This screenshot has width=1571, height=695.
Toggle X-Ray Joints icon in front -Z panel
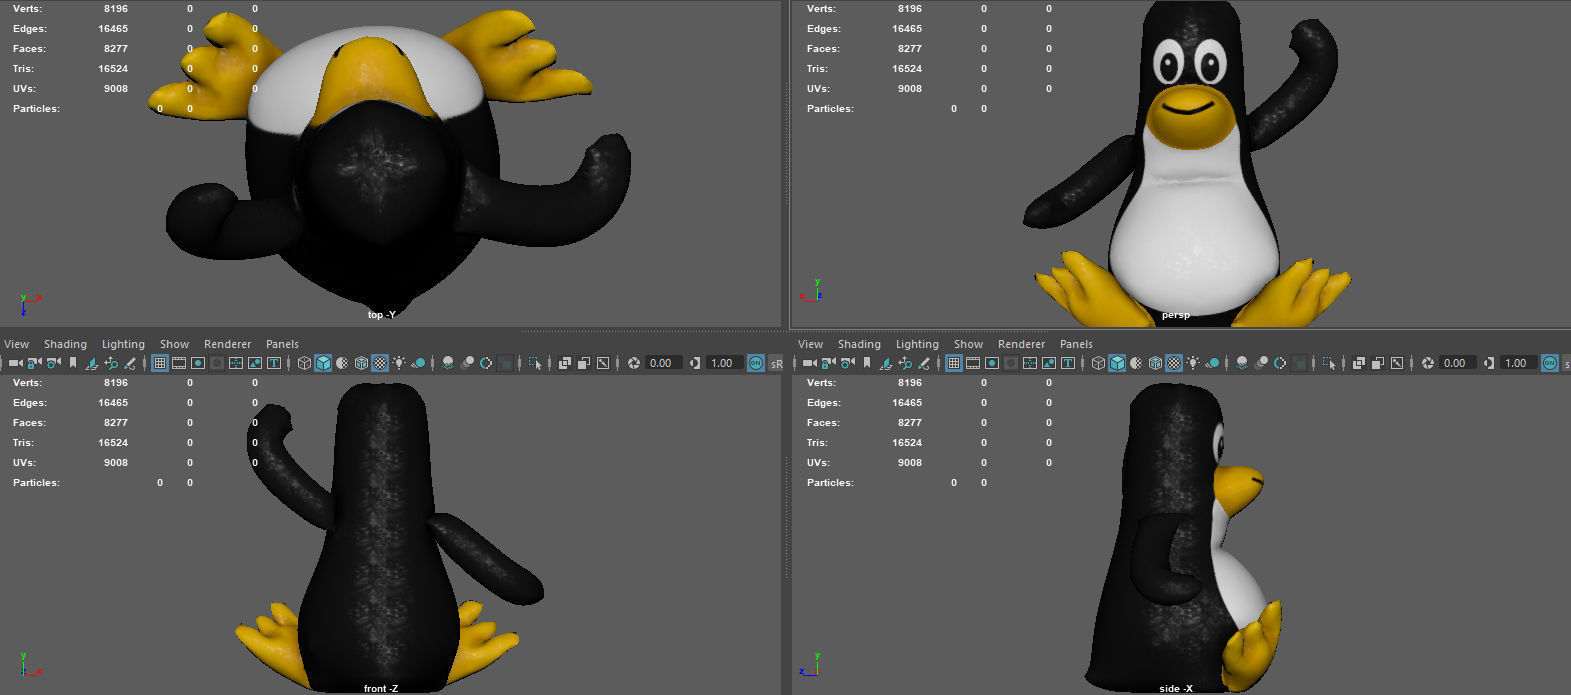coord(603,363)
